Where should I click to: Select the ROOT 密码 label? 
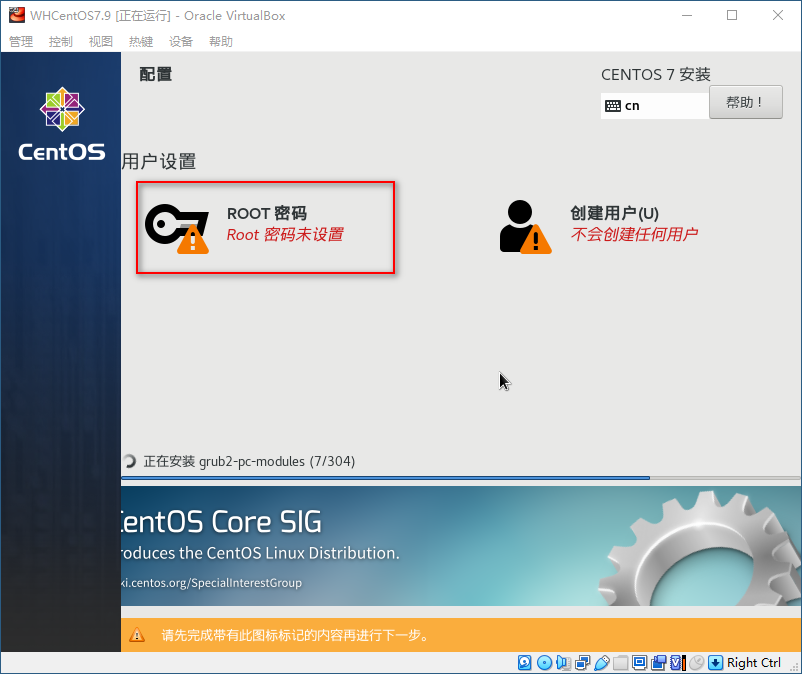click(x=267, y=213)
